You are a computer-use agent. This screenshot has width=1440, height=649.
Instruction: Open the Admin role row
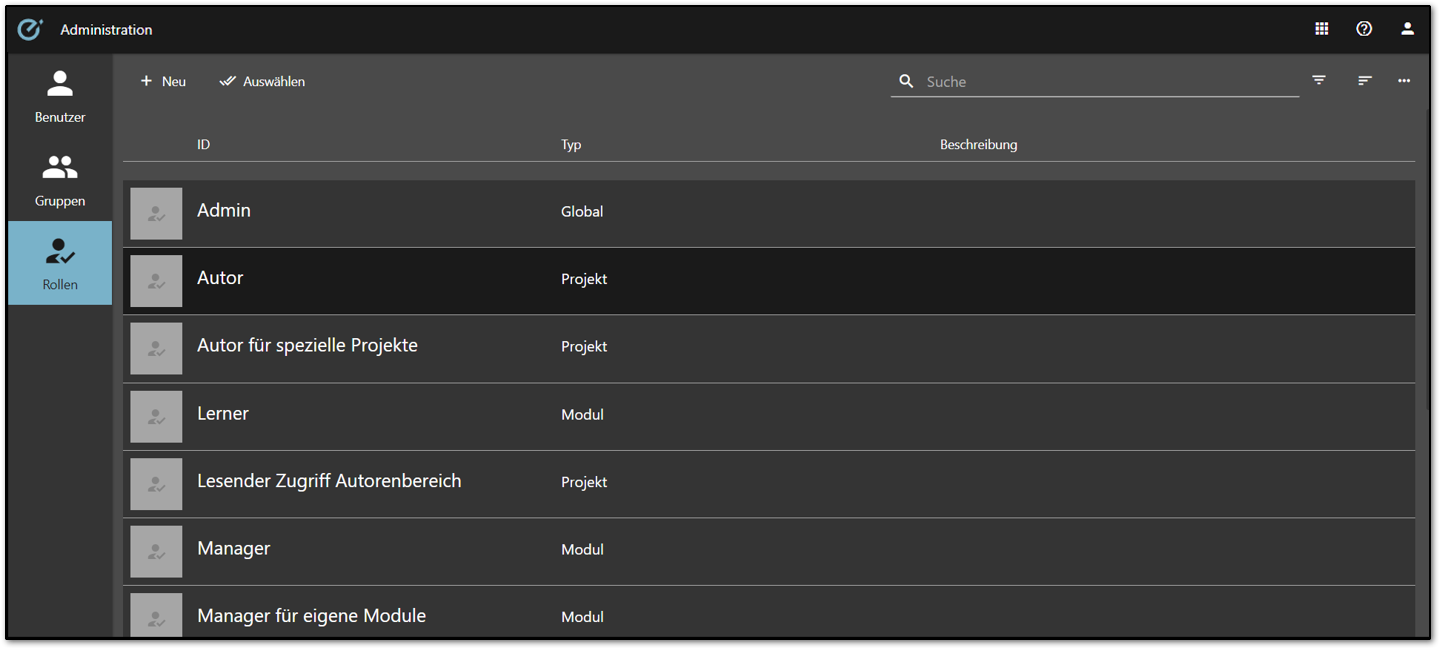(769, 213)
